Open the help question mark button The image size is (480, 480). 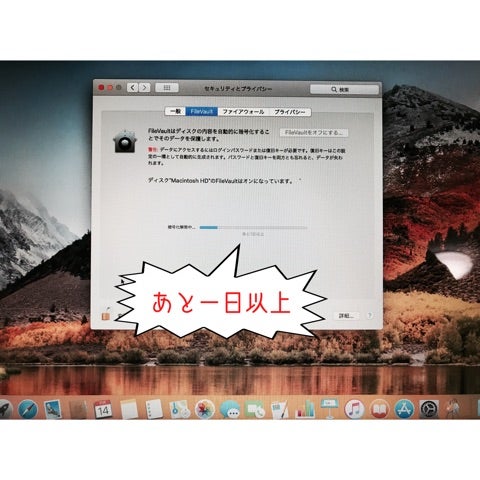click(x=369, y=315)
